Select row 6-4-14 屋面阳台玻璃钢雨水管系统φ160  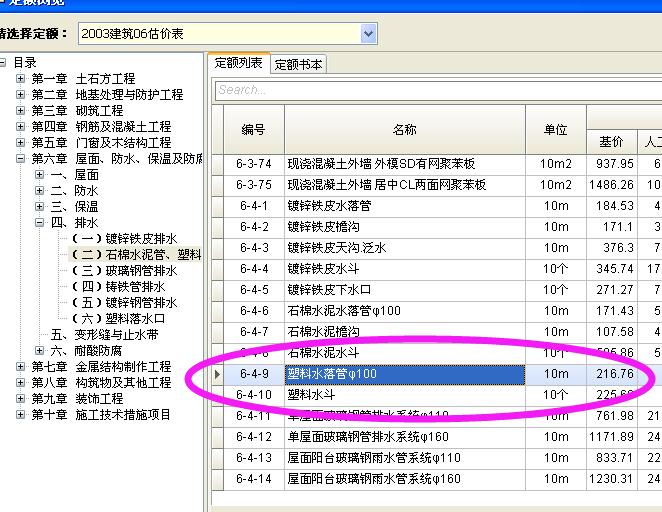(x=437, y=479)
